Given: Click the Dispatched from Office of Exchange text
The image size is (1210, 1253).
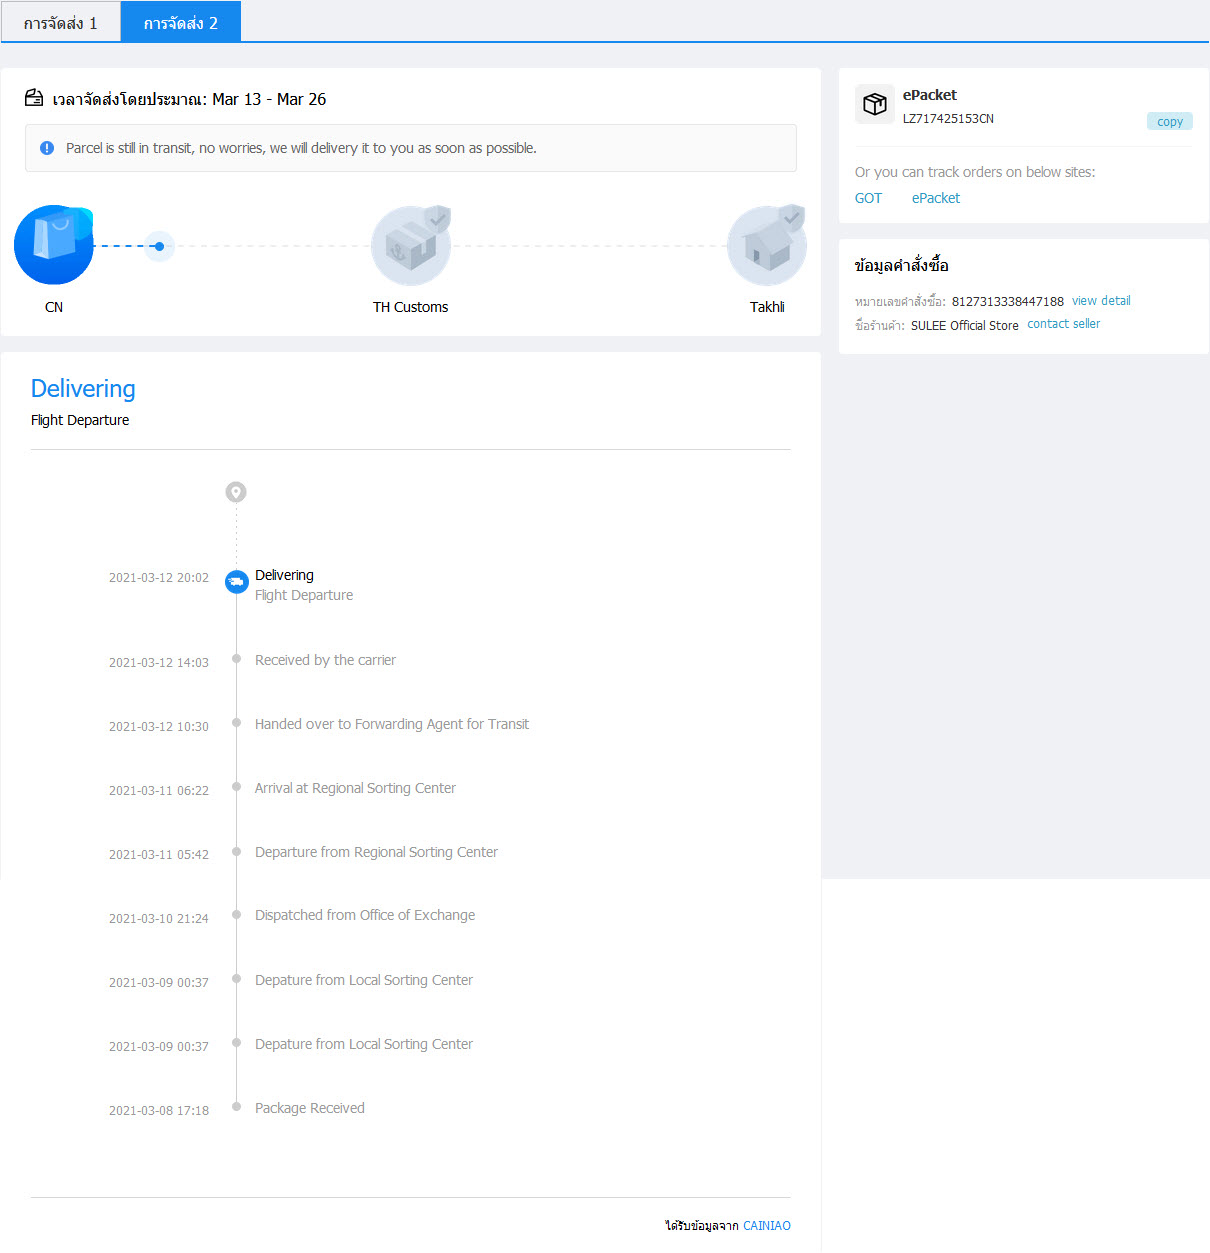Looking at the screenshot, I should coord(365,915).
